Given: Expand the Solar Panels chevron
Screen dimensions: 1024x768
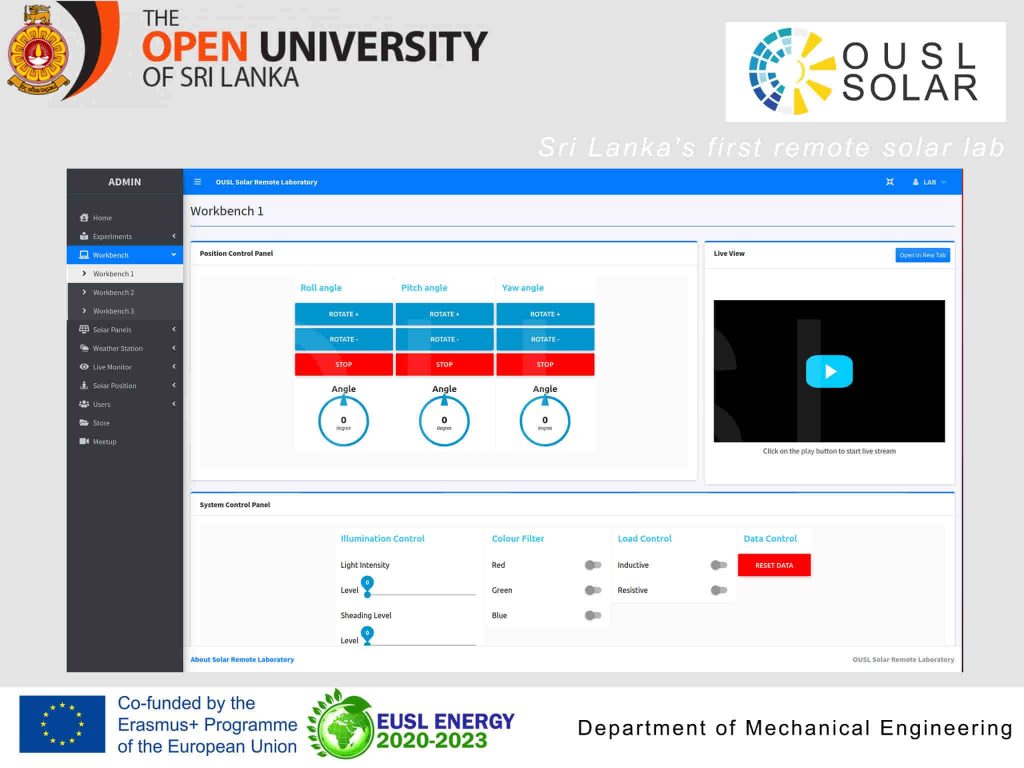Looking at the screenshot, I should click(x=174, y=330).
